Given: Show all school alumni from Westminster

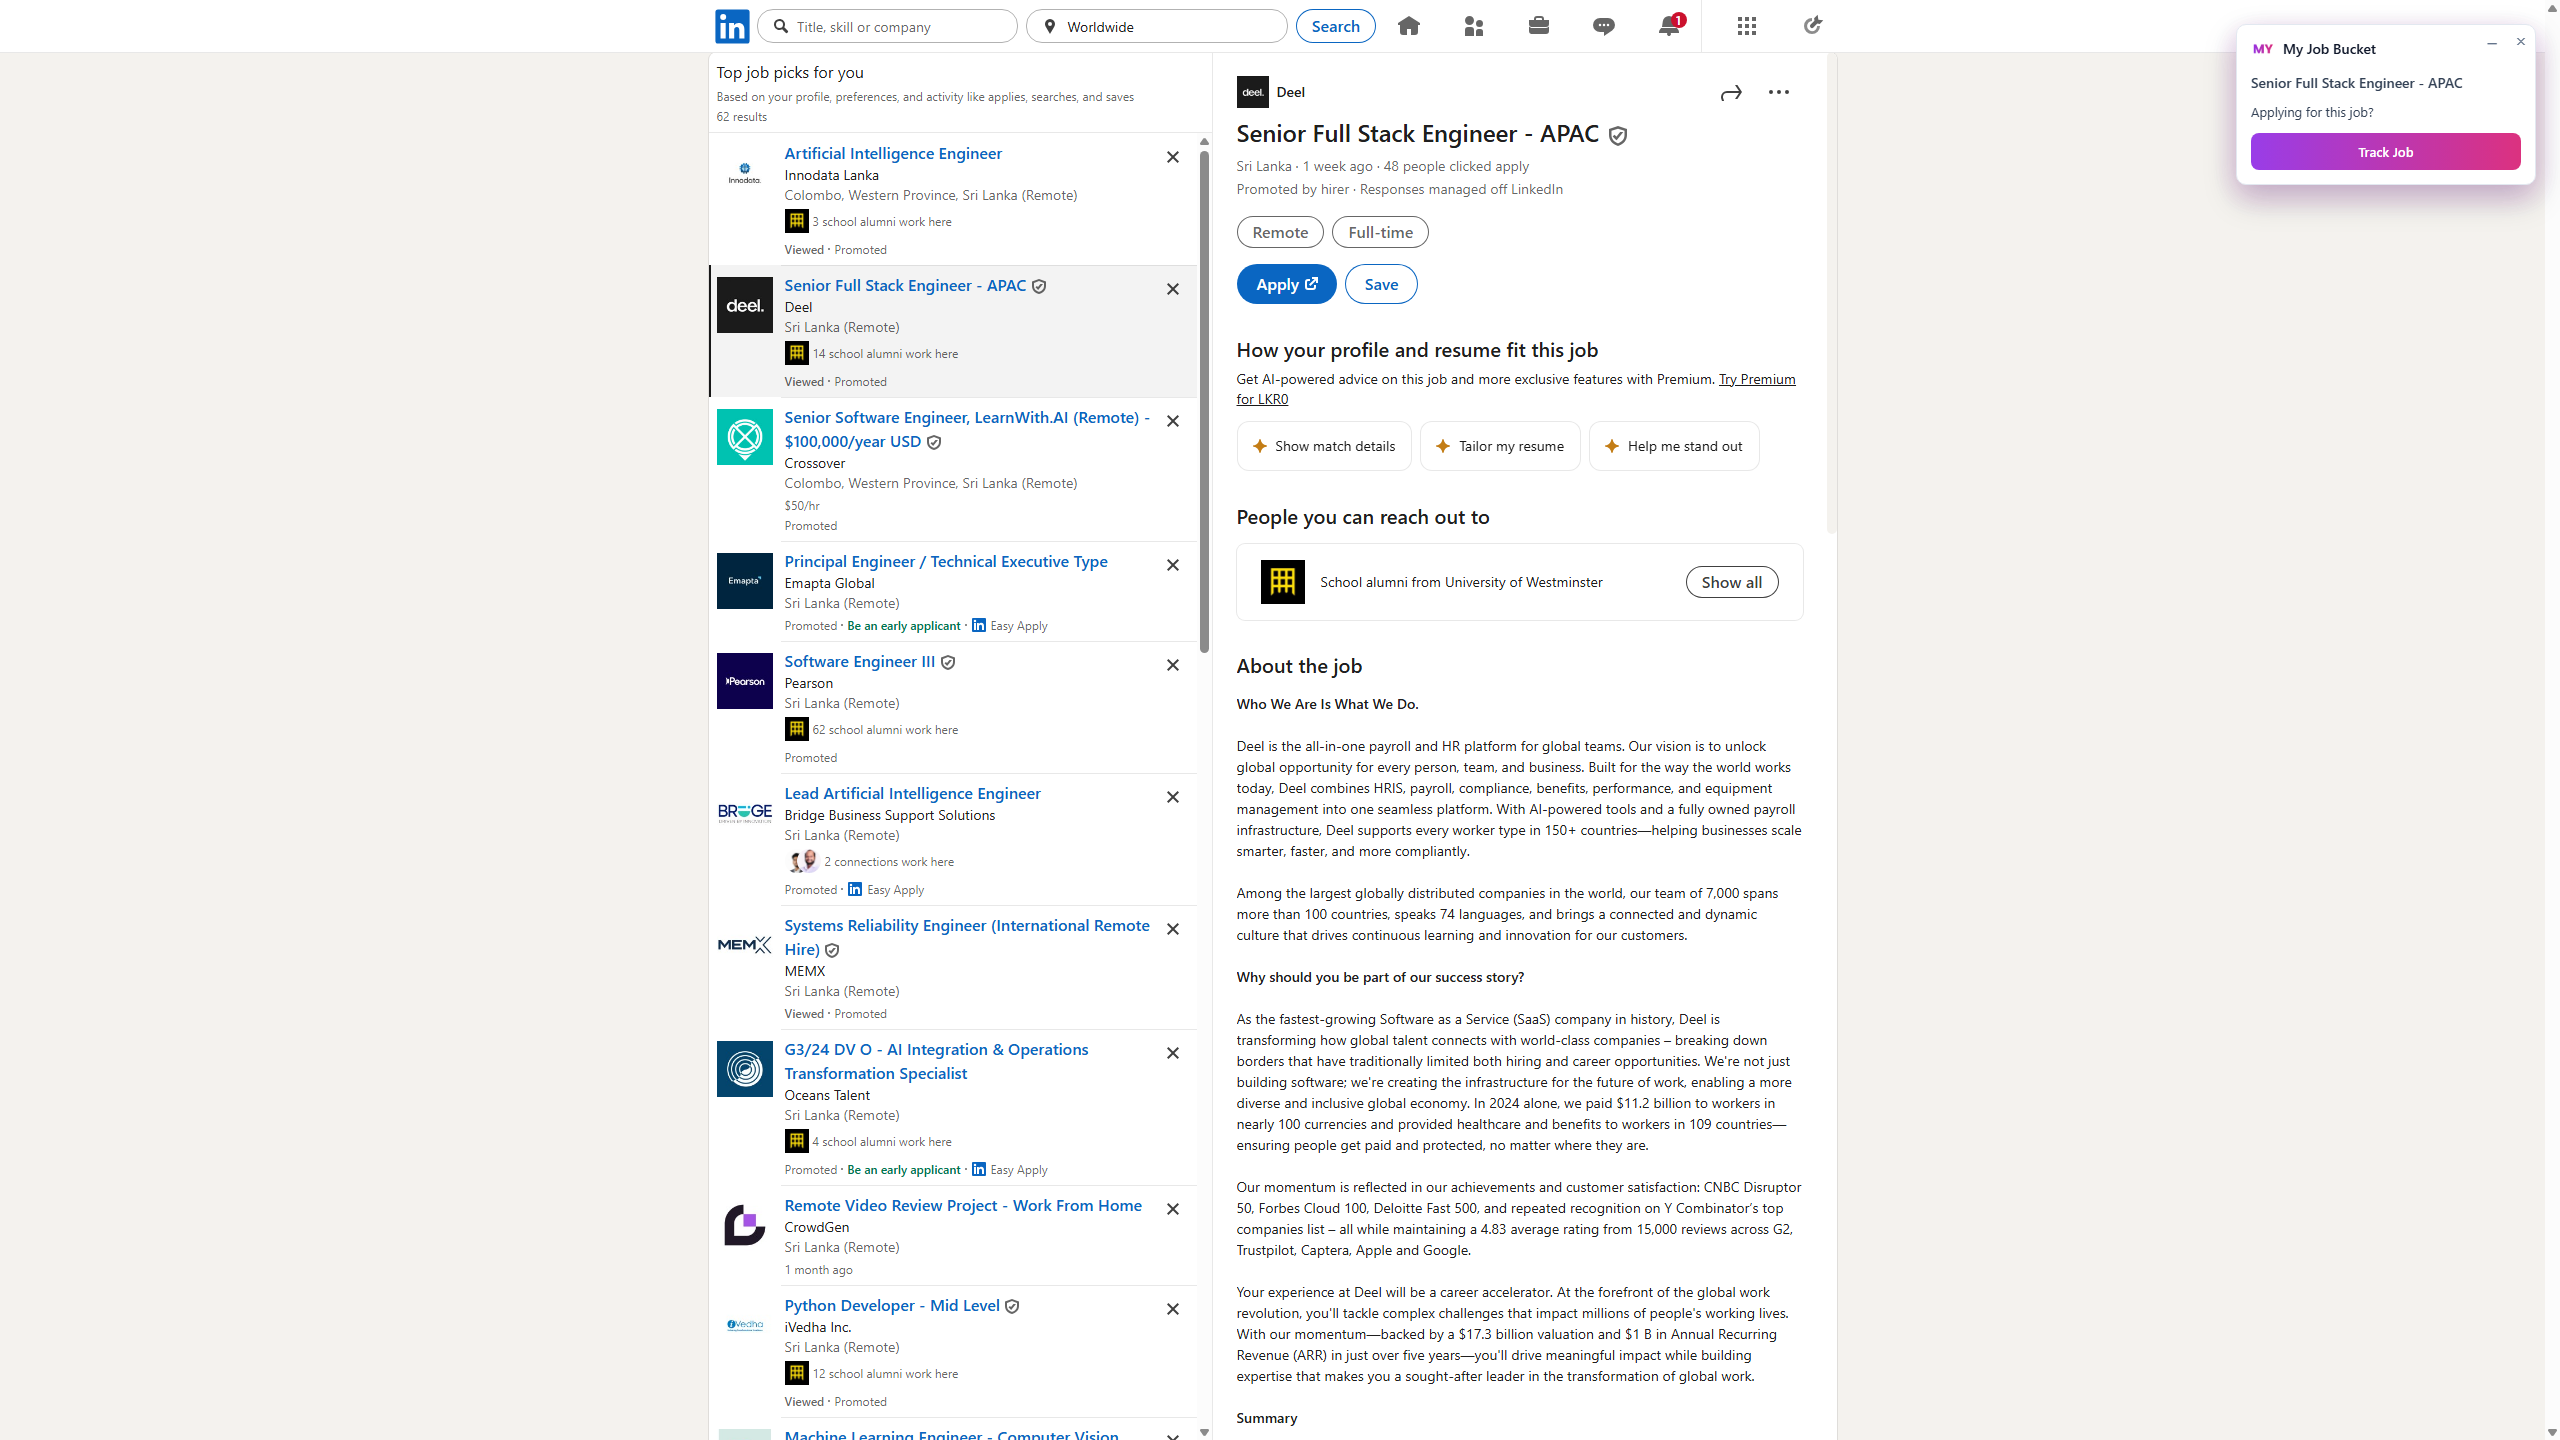Looking at the screenshot, I should [x=1732, y=582].
